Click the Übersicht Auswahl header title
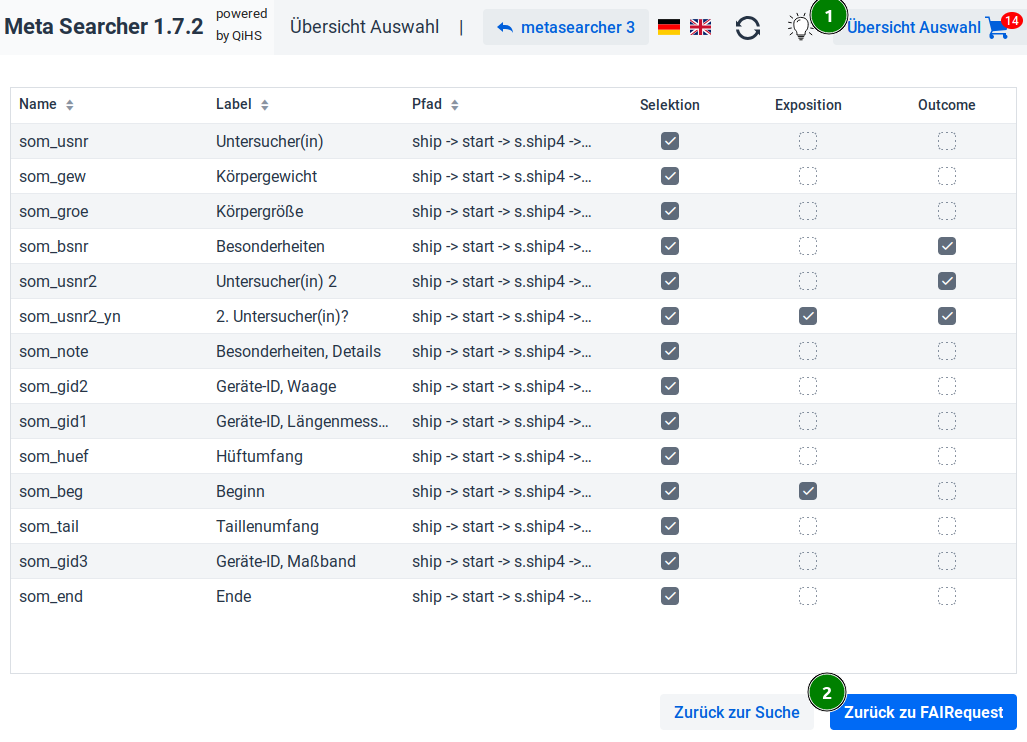 364,27
